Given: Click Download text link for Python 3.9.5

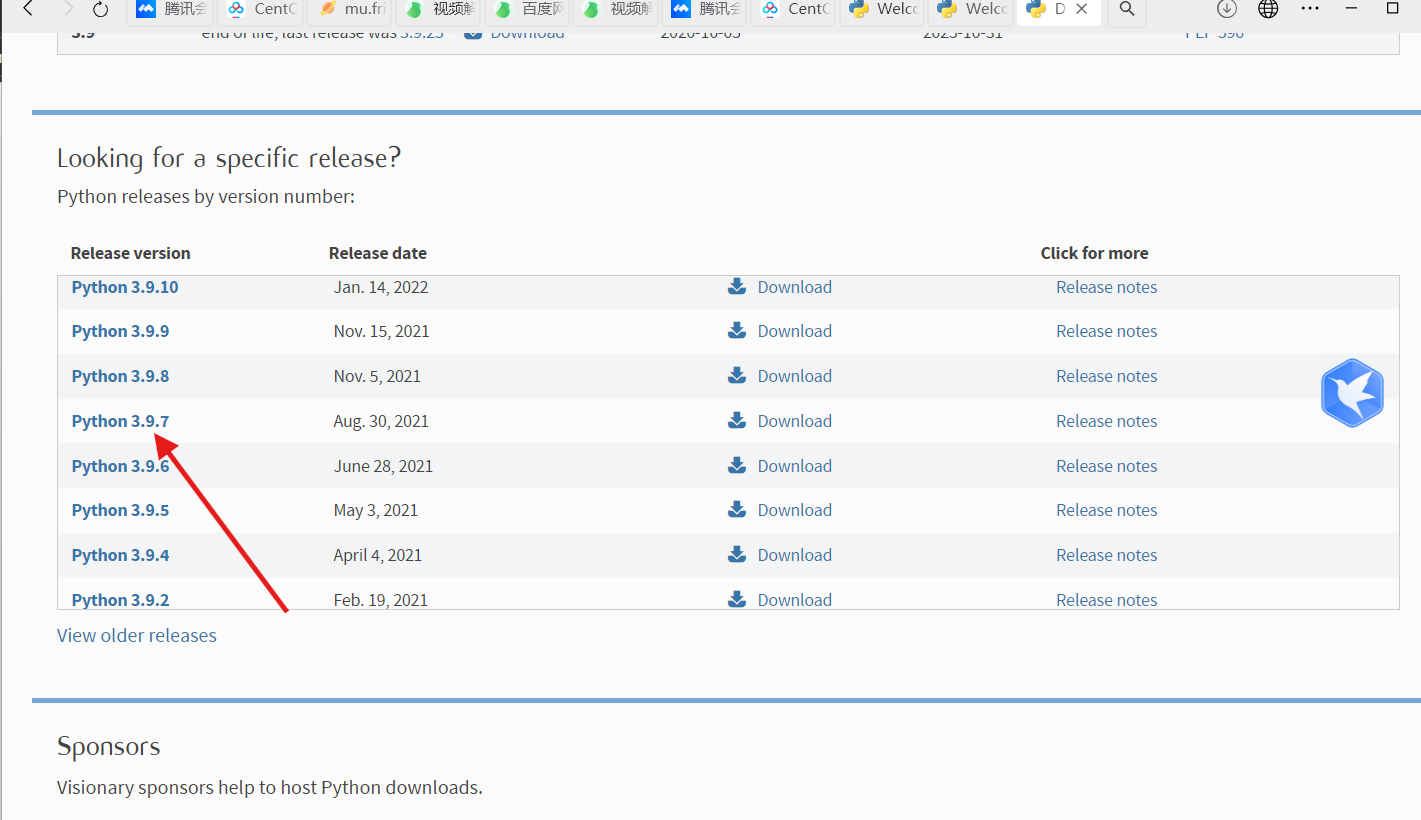Looking at the screenshot, I should pos(795,510).
